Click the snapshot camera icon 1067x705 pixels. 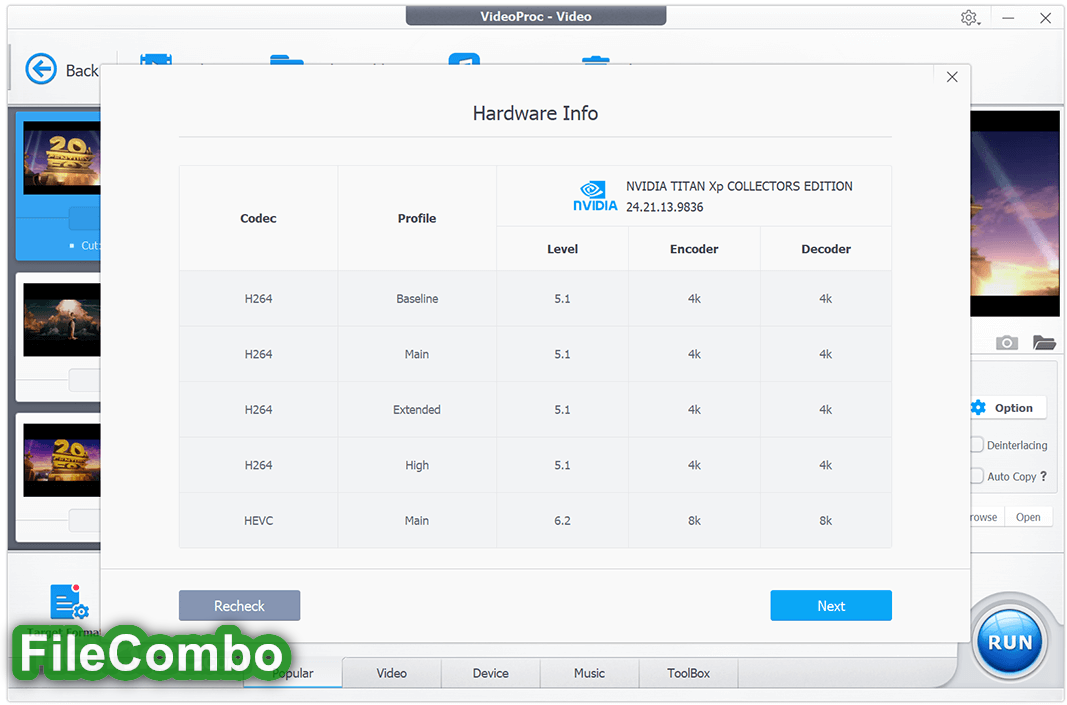[x=1006, y=342]
